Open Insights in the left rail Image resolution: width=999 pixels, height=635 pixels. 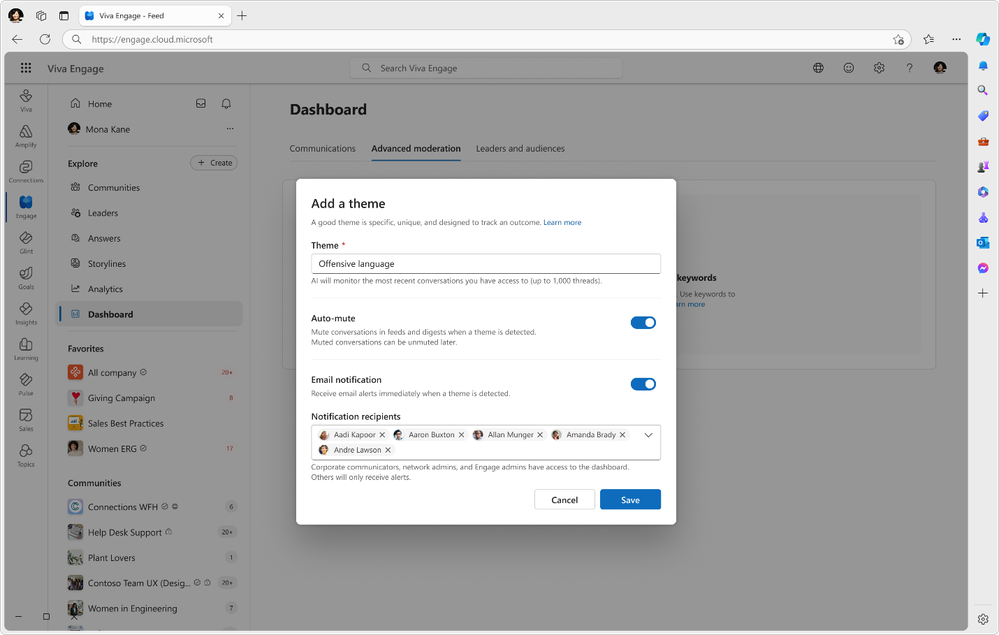click(25, 314)
